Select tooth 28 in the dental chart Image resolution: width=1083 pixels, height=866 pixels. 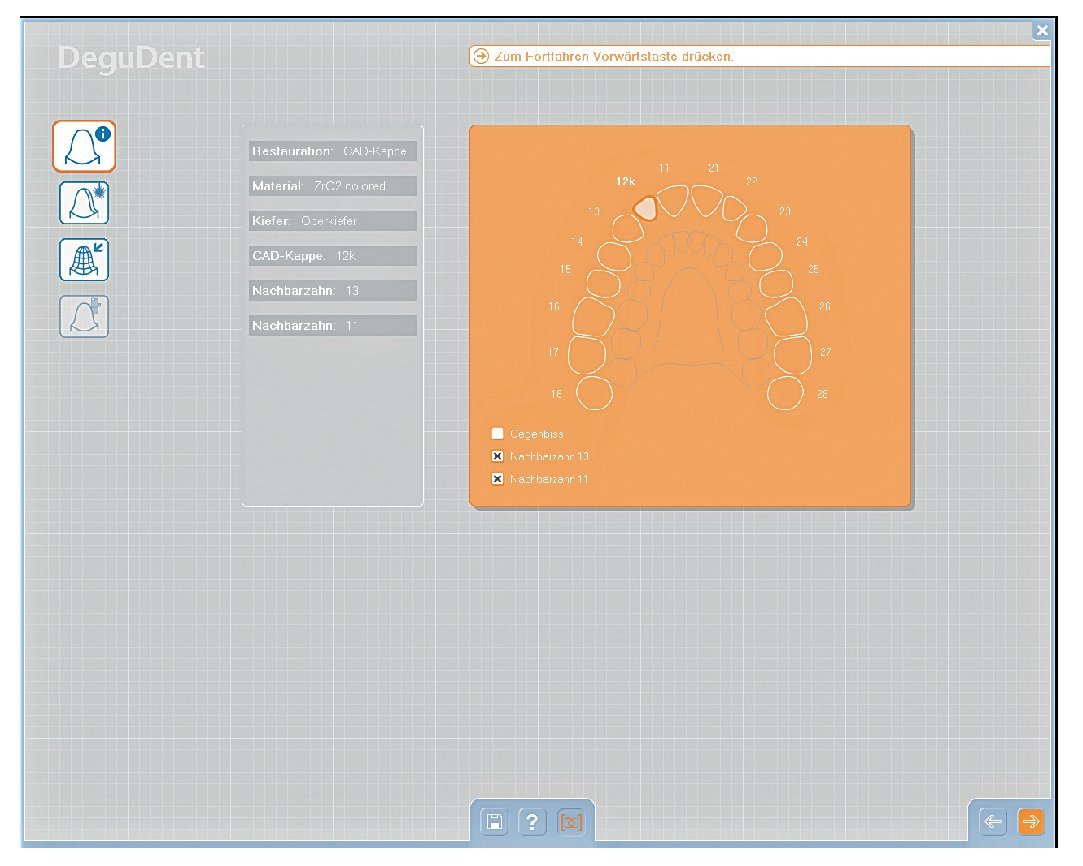click(787, 393)
